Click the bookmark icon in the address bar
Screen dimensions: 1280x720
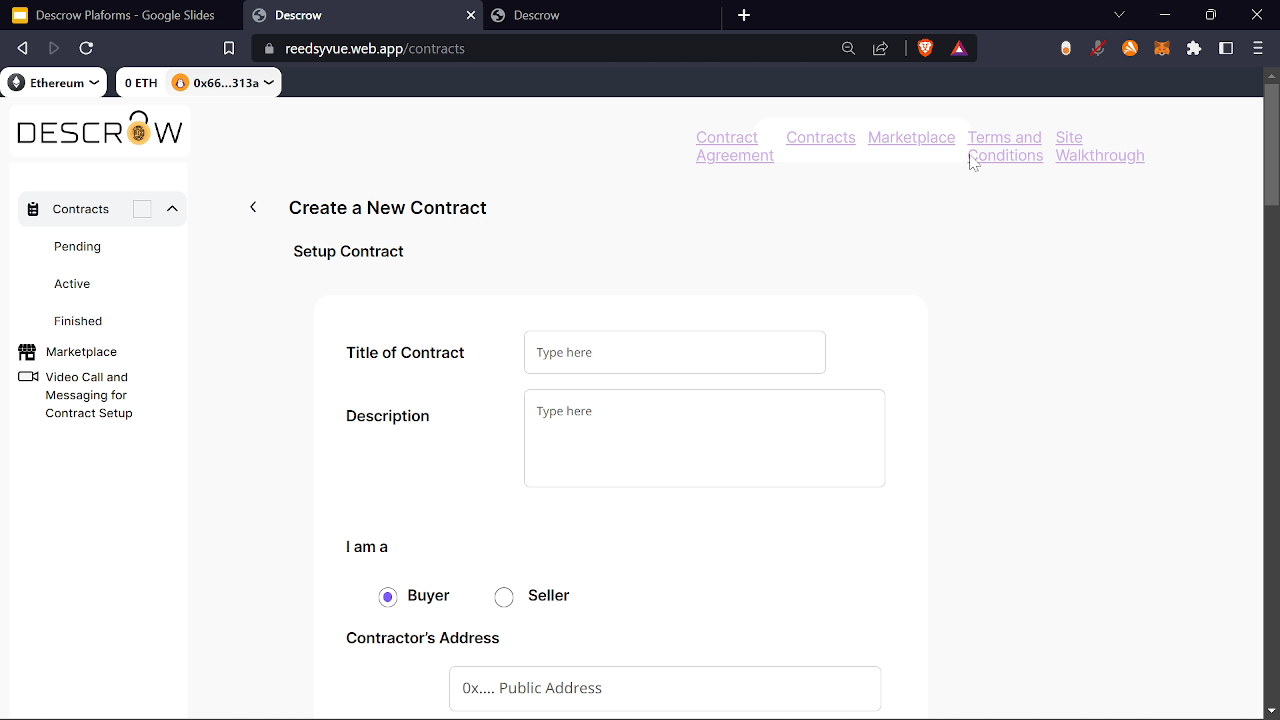pyautogui.click(x=229, y=48)
